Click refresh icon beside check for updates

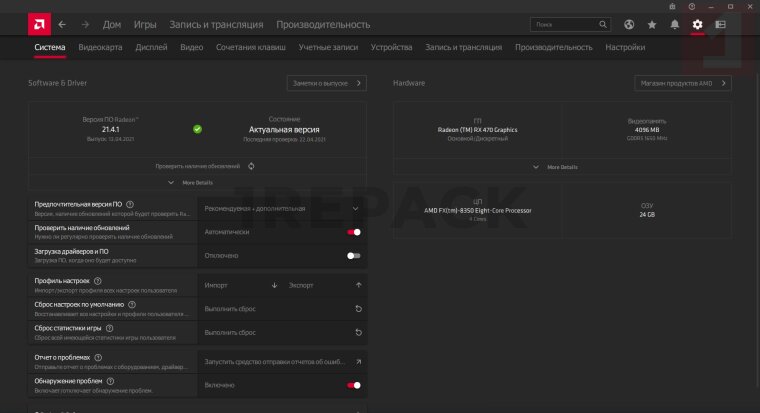[252, 166]
